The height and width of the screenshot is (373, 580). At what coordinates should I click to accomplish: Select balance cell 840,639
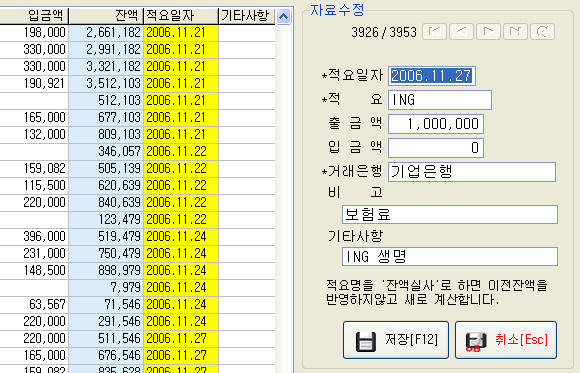click(106, 203)
